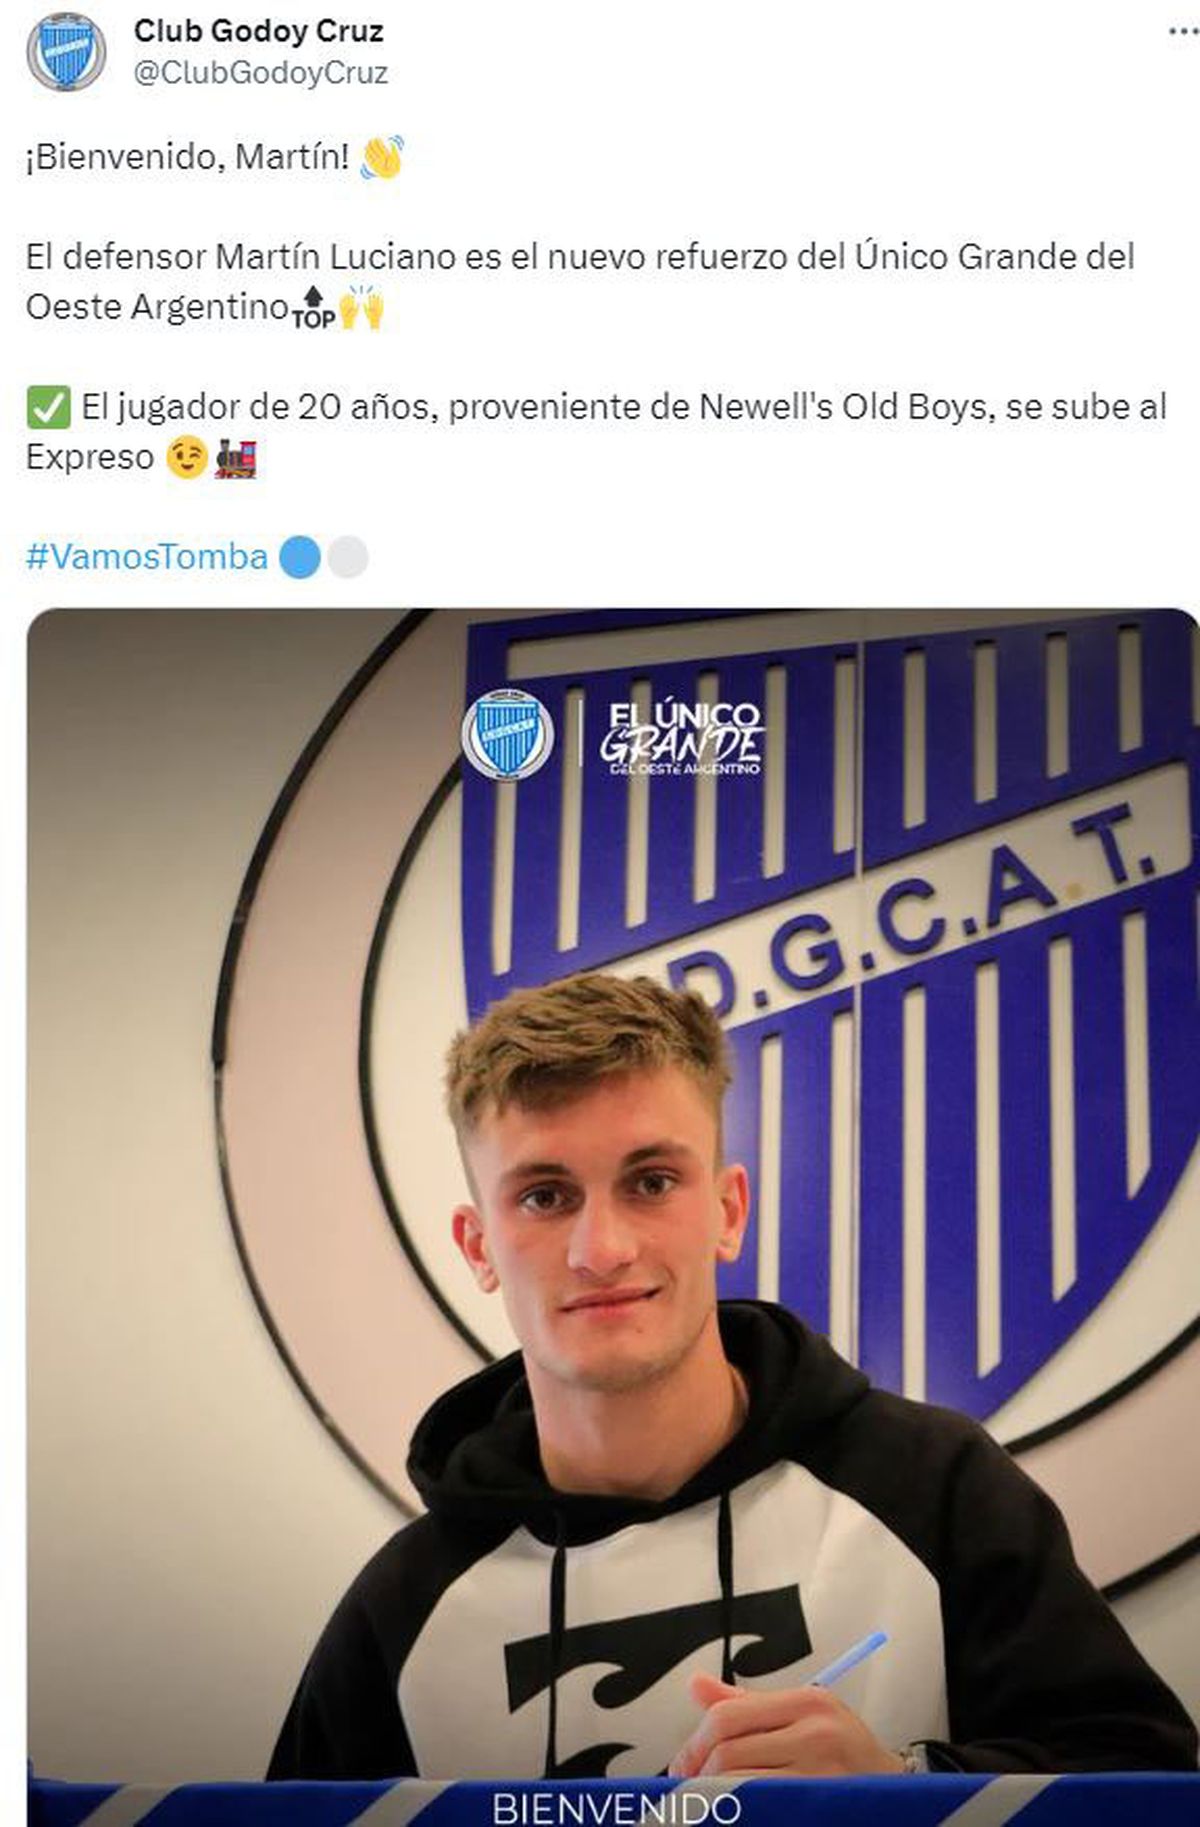Image resolution: width=1200 pixels, height=1827 pixels.
Task: Open the three-dot more options menu
Action: [x=1183, y=32]
